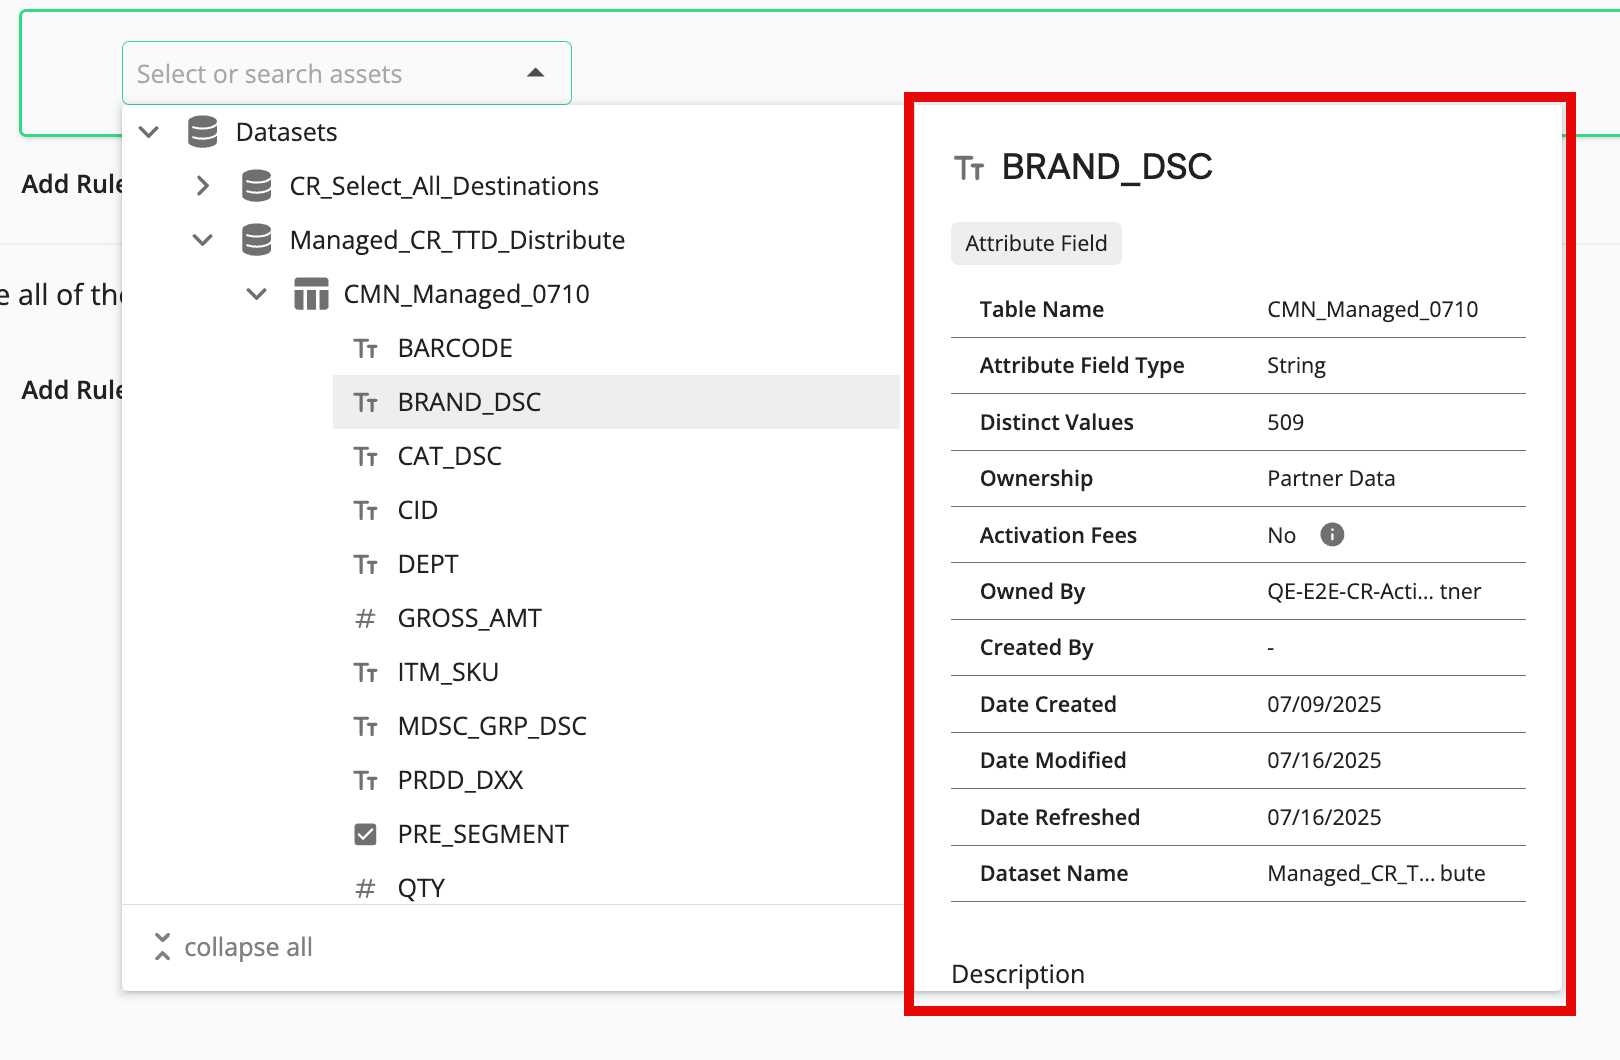Click the GROSS_AMT number-type hash icon
Viewport: 1620px width, 1060px height.
tap(365, 618)
